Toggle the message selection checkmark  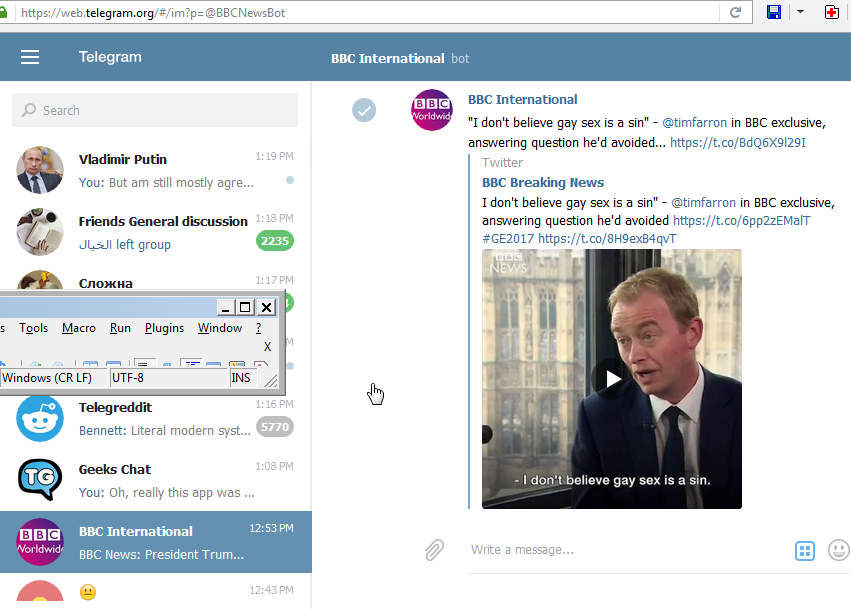tap(364, 110)
